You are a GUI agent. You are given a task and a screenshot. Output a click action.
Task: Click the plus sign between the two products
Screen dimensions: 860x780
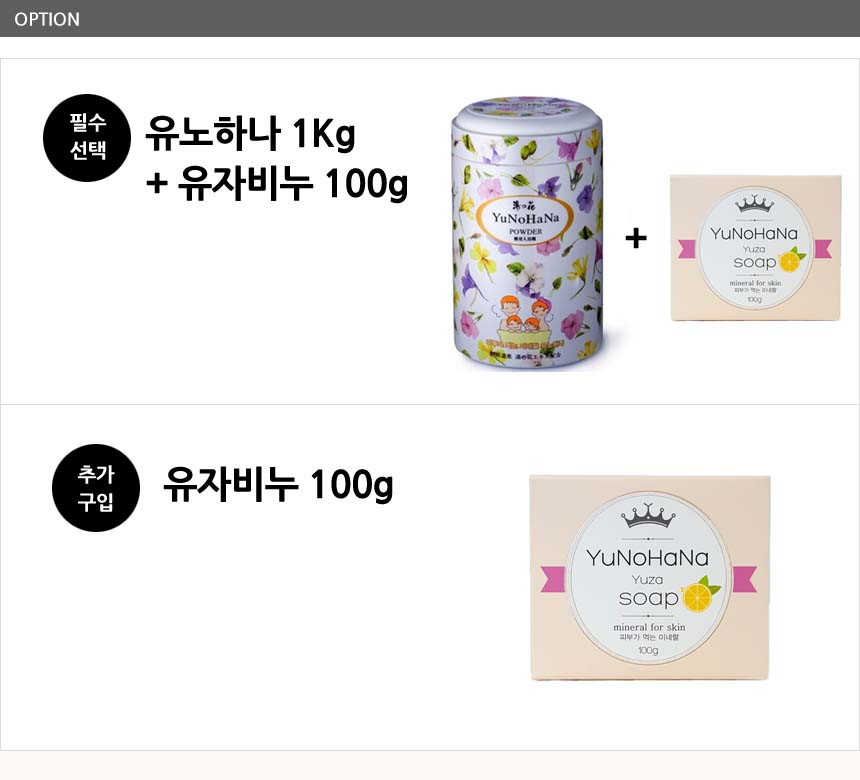pyautogui.click(x=636, y=239)
